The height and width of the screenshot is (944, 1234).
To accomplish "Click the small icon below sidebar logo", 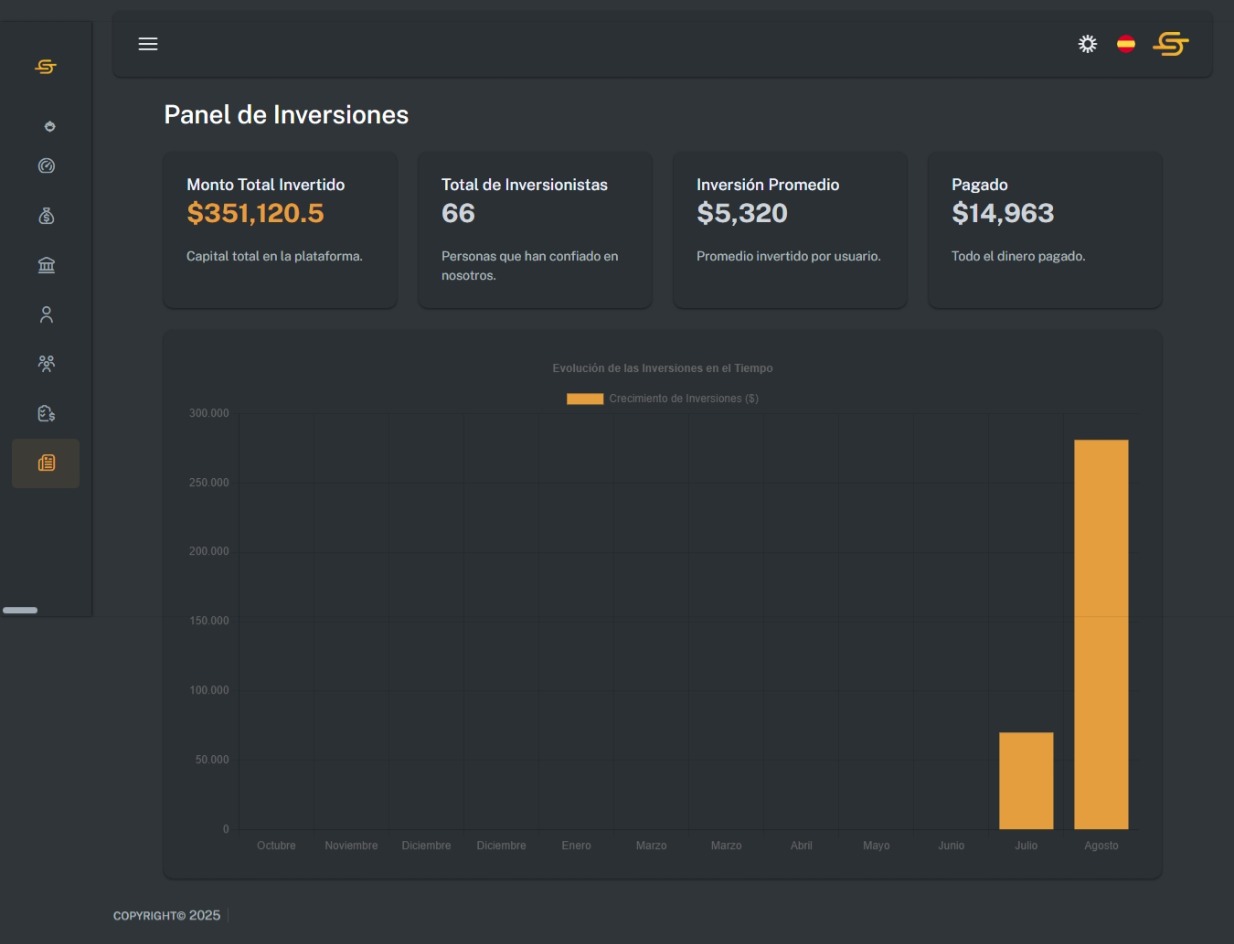I will 50,126.
